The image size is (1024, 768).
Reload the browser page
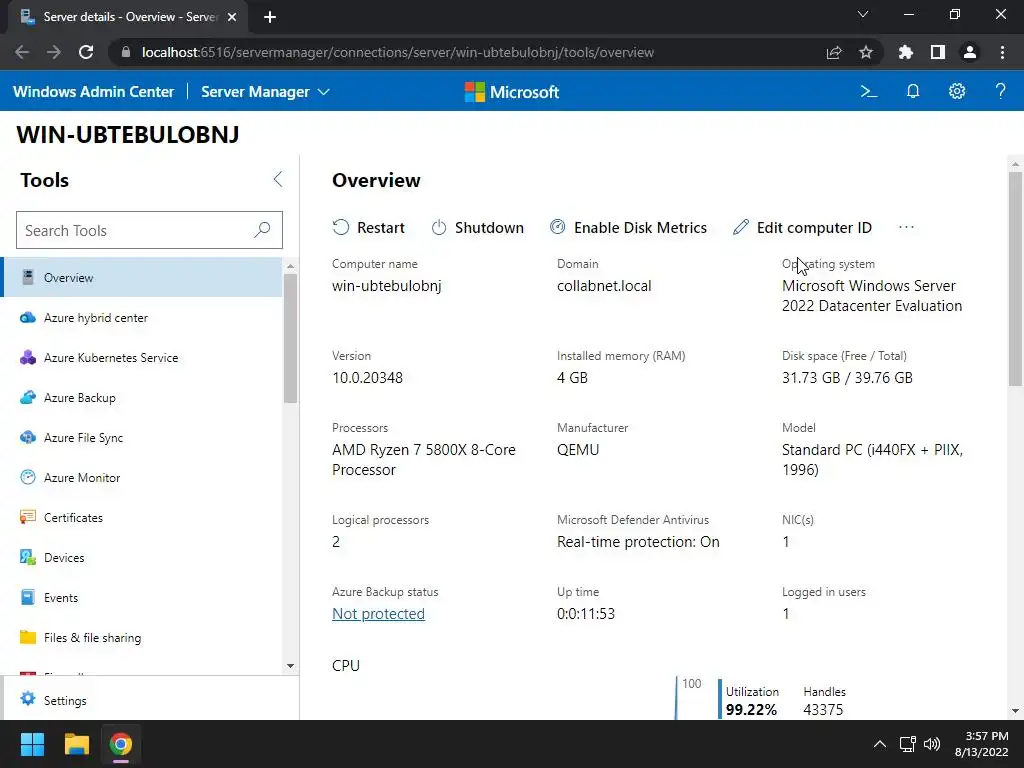(x=86, y=52)
